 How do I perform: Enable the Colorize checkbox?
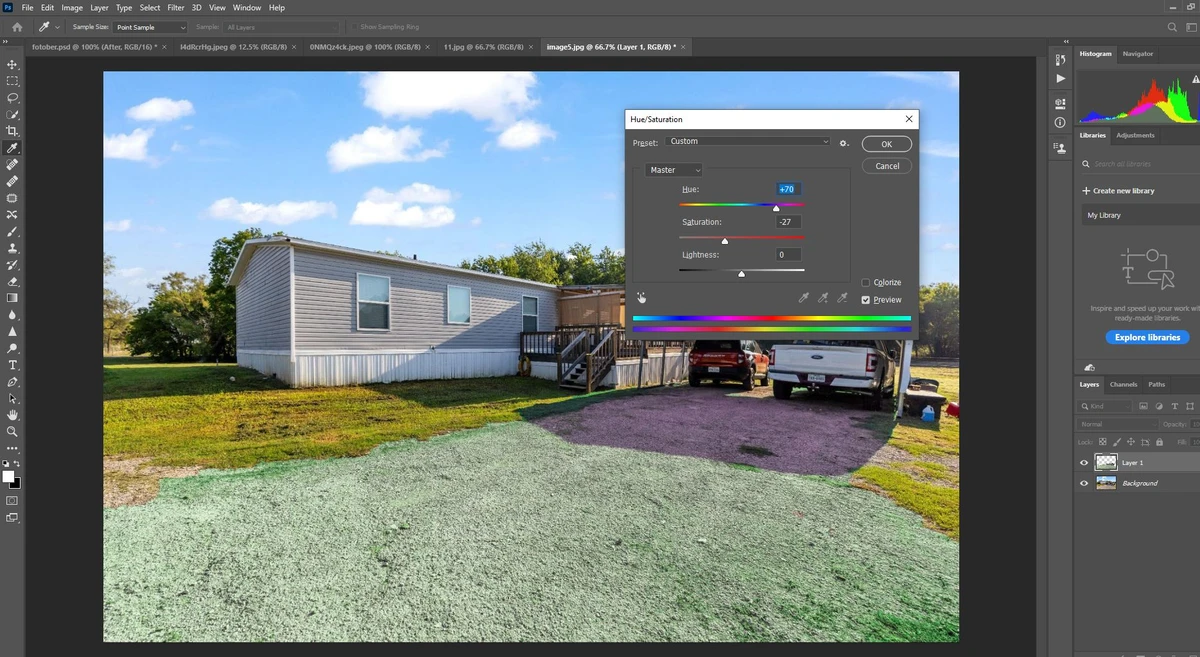click(866, 283)
